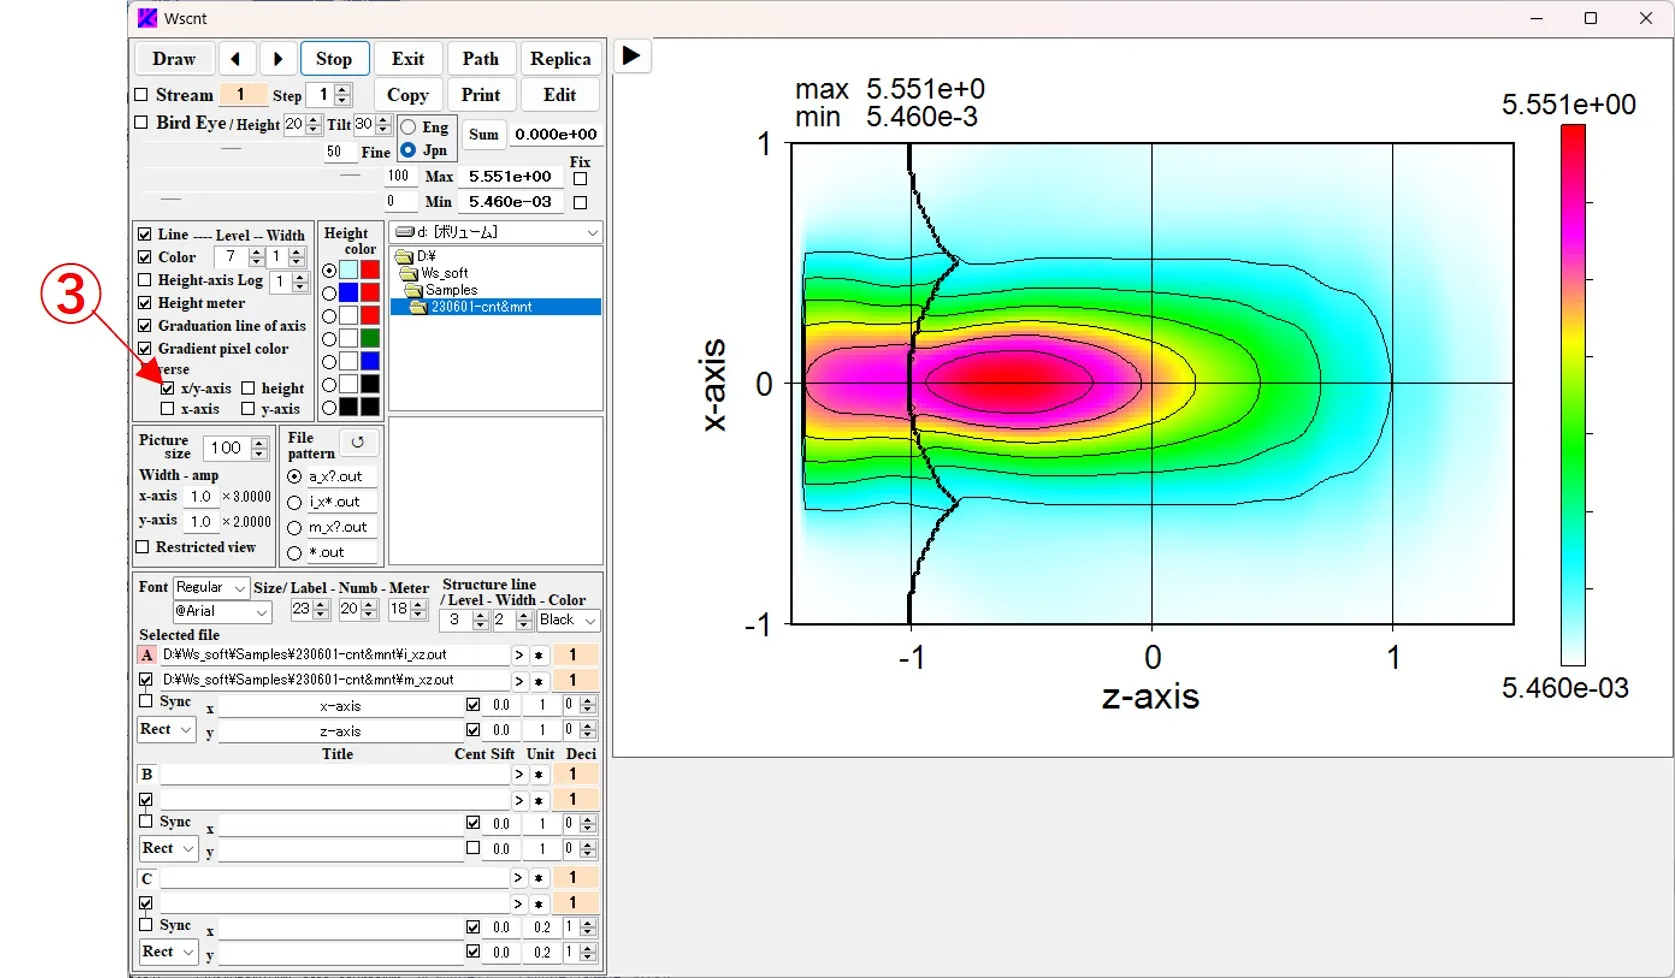Screen dimensions: 1675x978
Task: Click the '>' button in section B first row
Action: (519, 774)
